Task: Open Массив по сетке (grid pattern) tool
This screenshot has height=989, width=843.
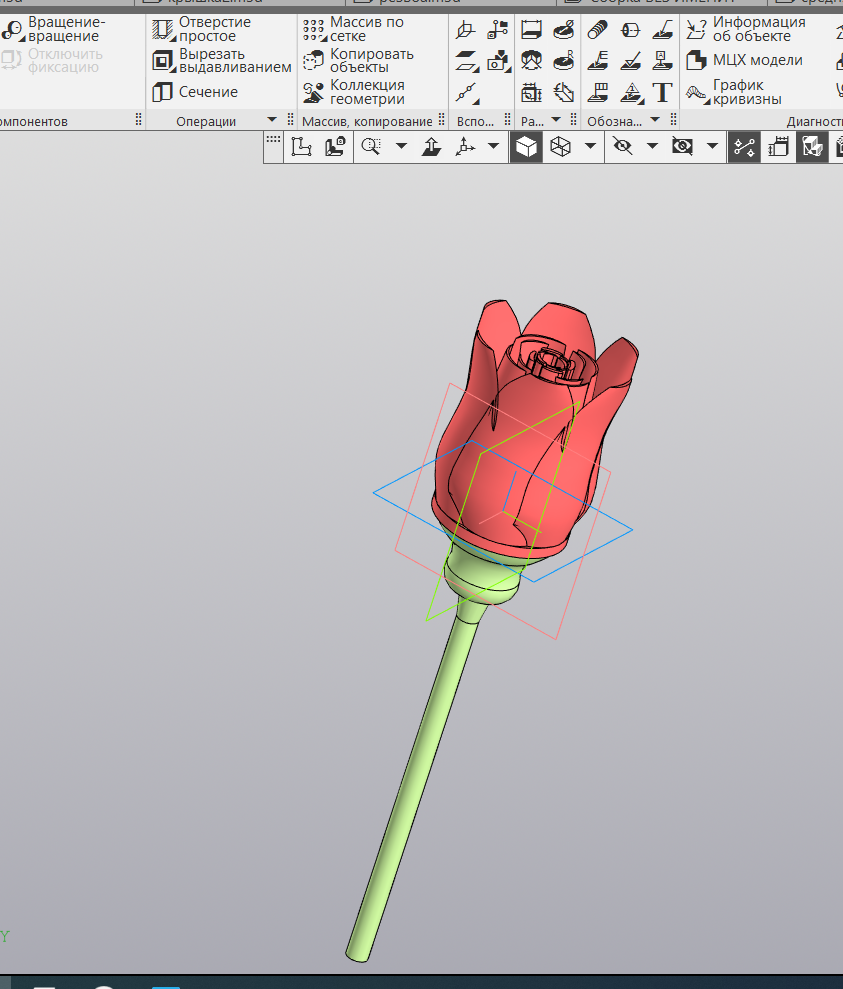Action: [366, 29]
